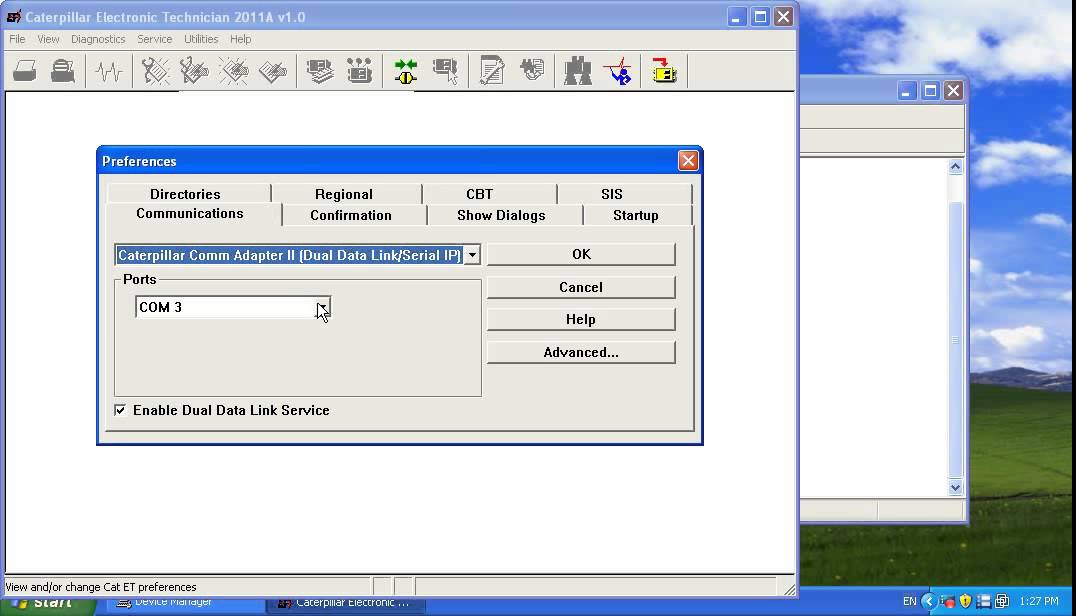Click the Print toolbar icon

pyautogui.click(x=25, y=71)
